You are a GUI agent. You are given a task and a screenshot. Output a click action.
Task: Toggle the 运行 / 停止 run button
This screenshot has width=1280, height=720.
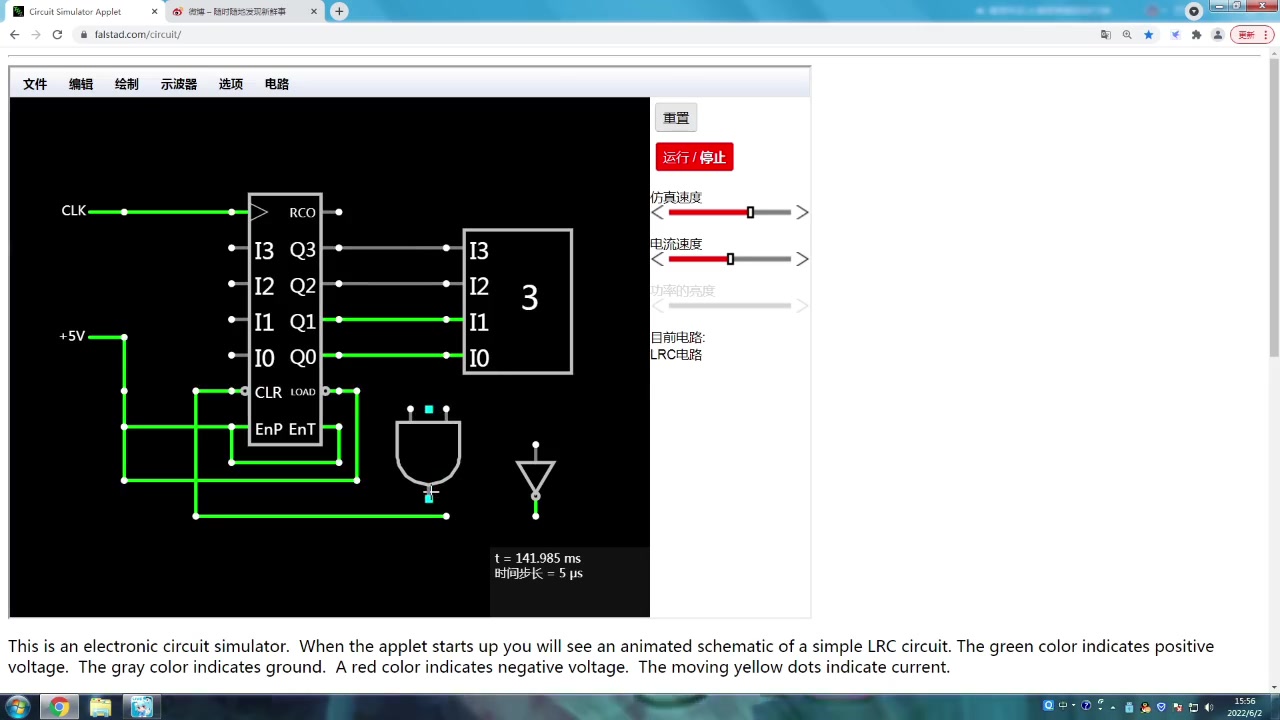click(694, 157)
